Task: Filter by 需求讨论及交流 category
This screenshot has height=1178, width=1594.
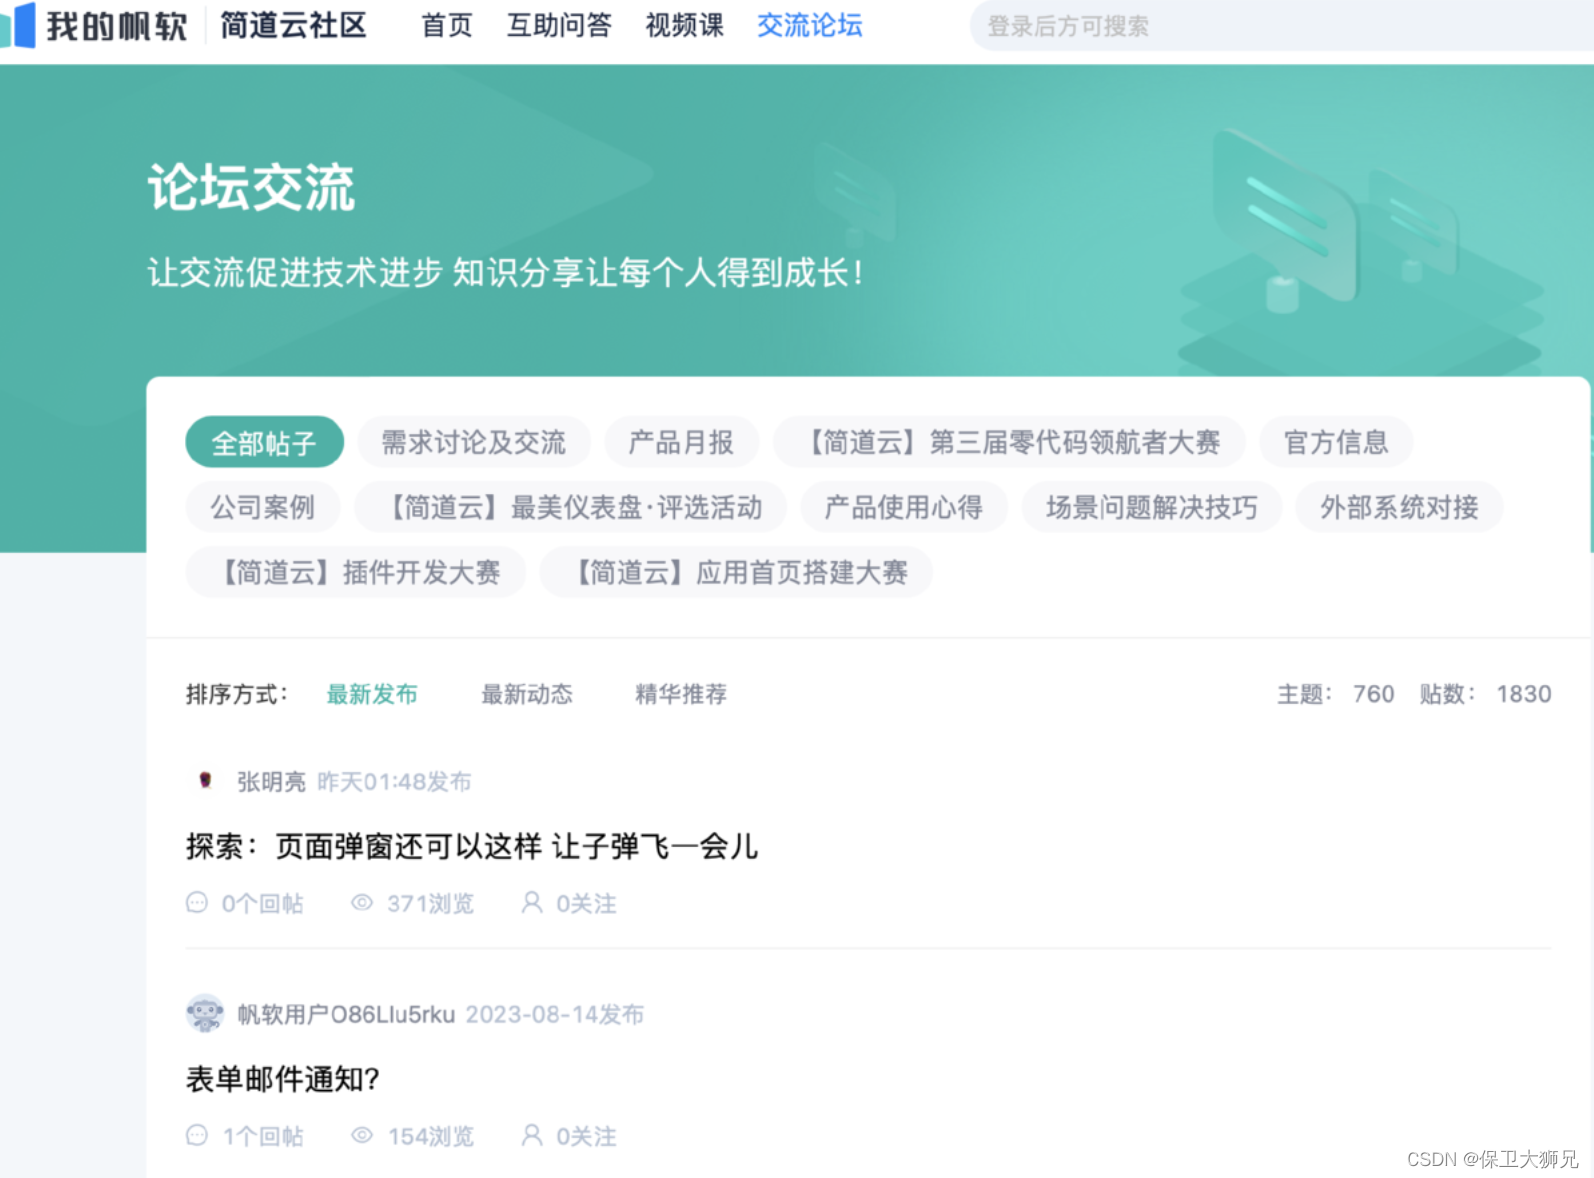Action: (474, 442)
